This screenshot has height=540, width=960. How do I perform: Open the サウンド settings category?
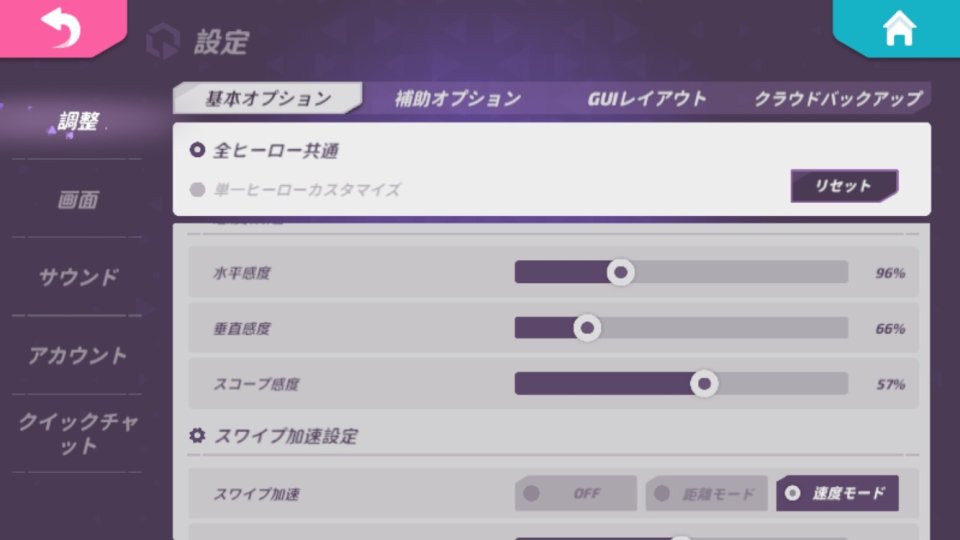click(x=78, y=277)
